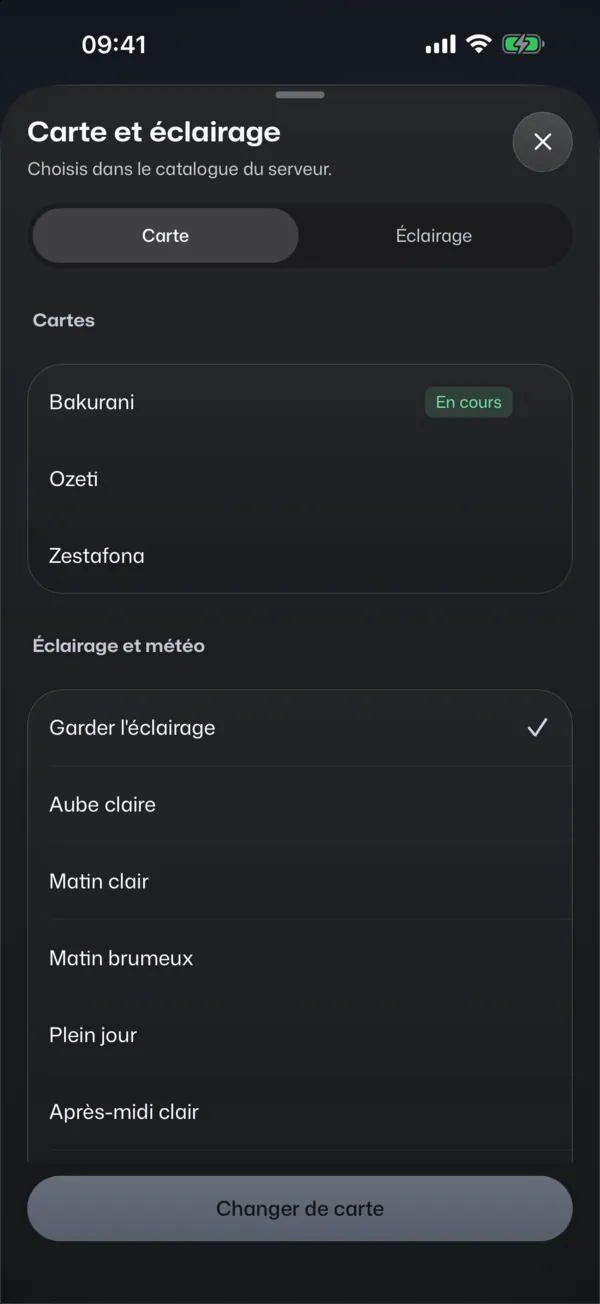Tap the battery charging icon
This screenshot has width=600, height=1304.
point(522,44)
